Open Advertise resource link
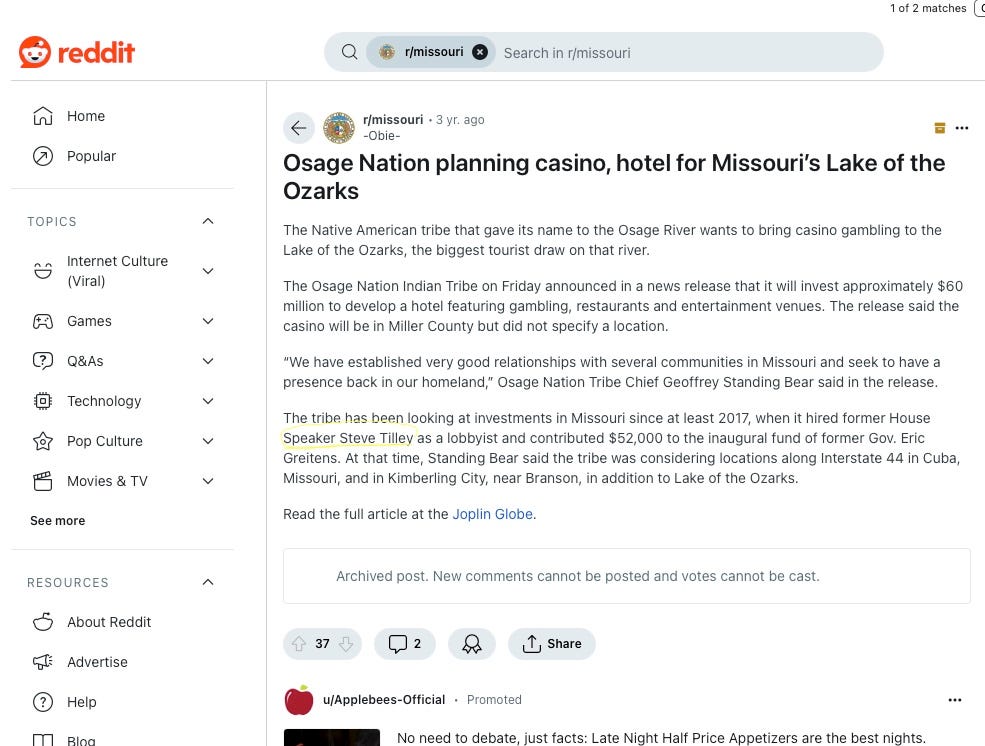The width and height of the screenshot is (985, 746). 97,662
